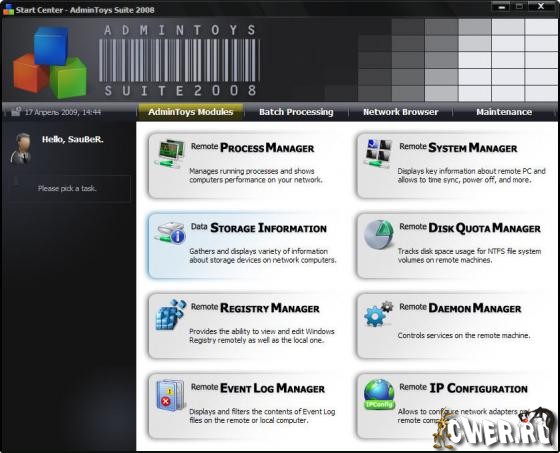Image resolution: width=560 pixels, height=453 pixels.
Task: Click the Registry Manager blue cubes icon
Action: pyautogui.click(x=171, y=314)
